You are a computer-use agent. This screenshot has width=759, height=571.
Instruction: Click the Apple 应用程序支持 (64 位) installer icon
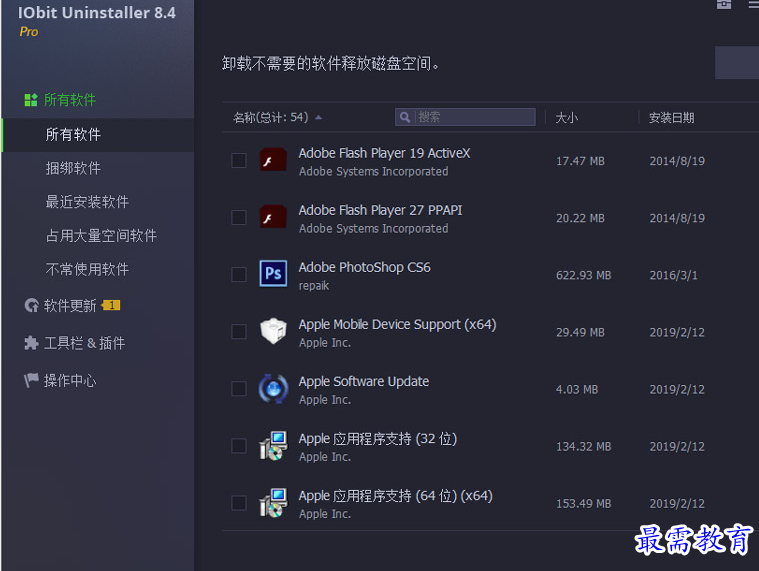[x=273, y=503]
